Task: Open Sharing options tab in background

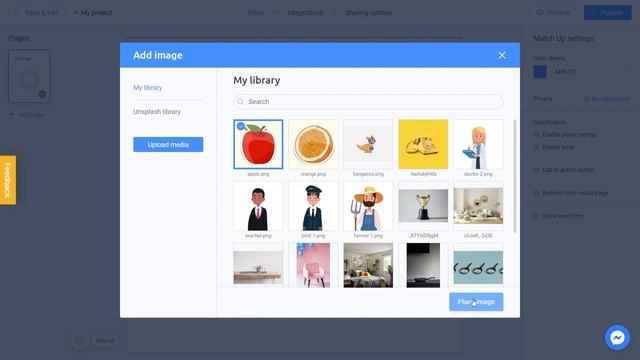Action: [x=369, y=13]
